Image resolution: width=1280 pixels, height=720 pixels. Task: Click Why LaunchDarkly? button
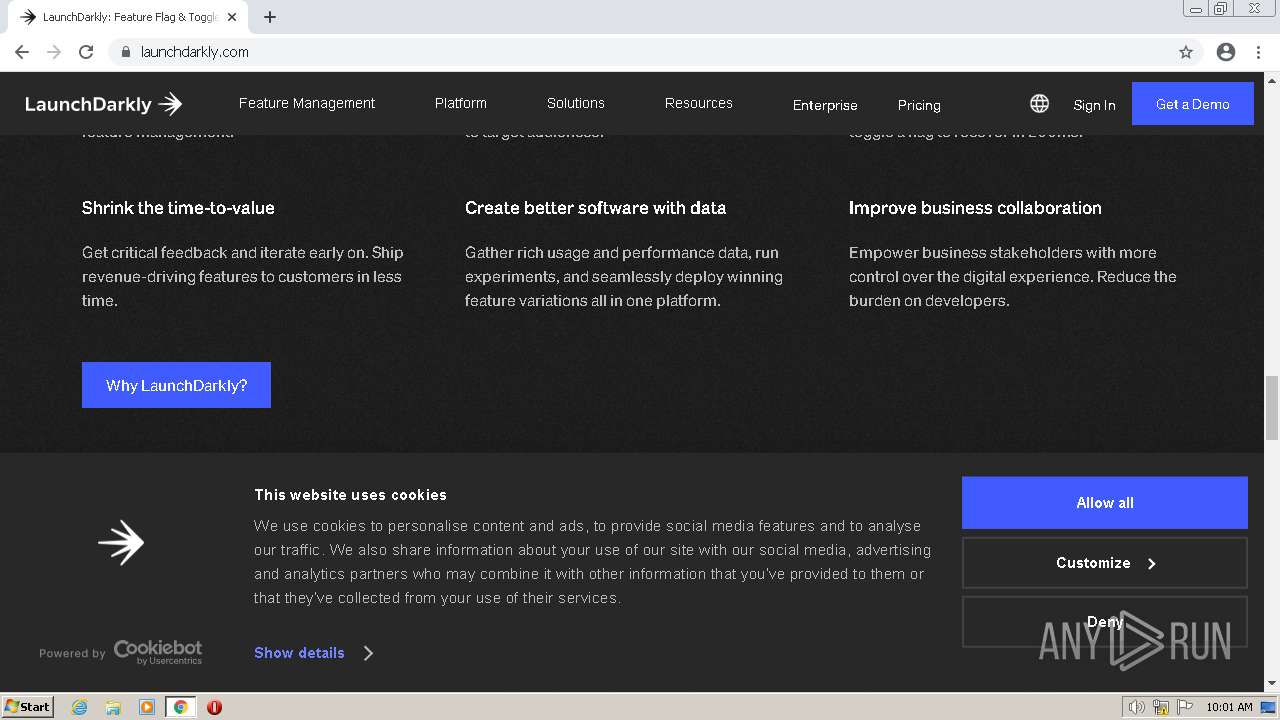coord(176,385)
